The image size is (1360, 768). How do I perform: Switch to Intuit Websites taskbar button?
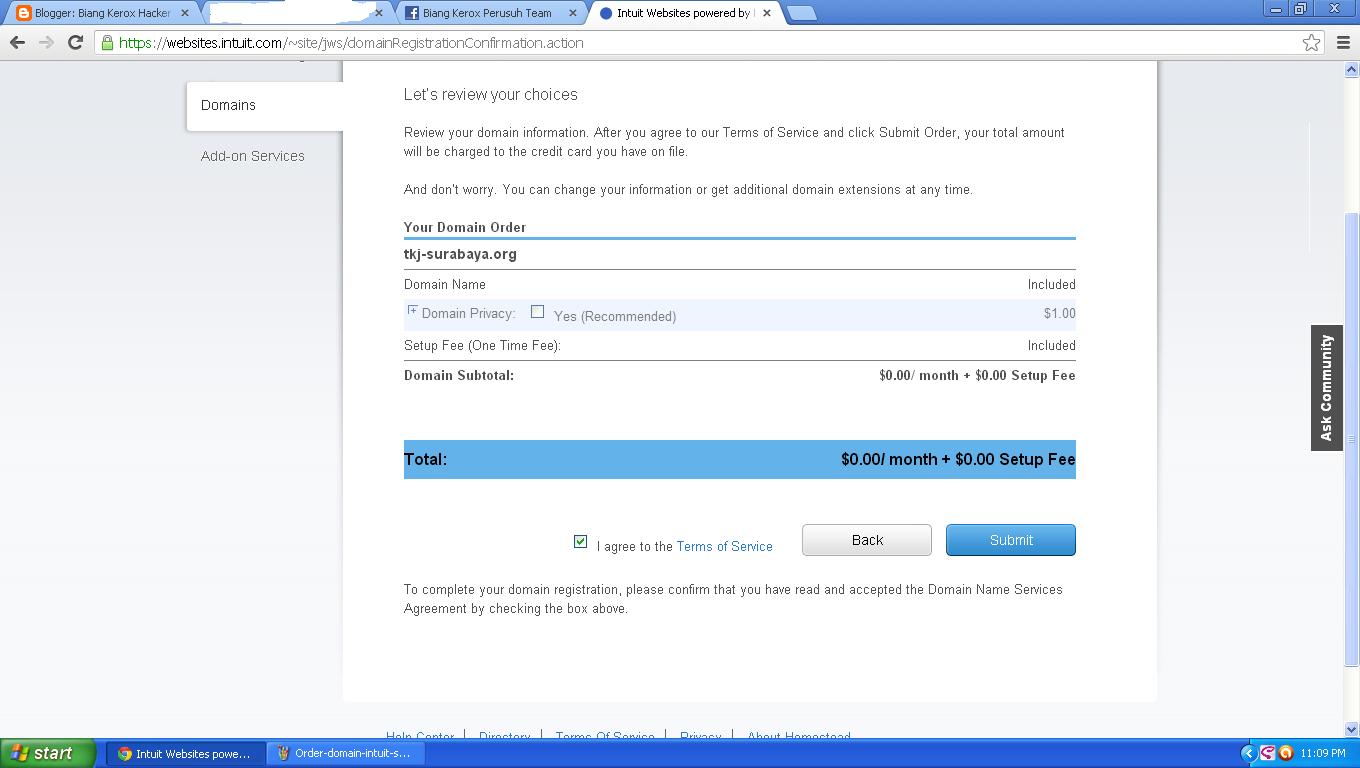[x=186, y=753]
